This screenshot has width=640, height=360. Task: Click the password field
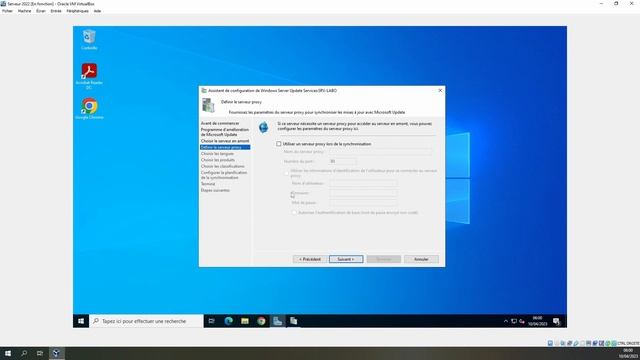click(363, 203)
